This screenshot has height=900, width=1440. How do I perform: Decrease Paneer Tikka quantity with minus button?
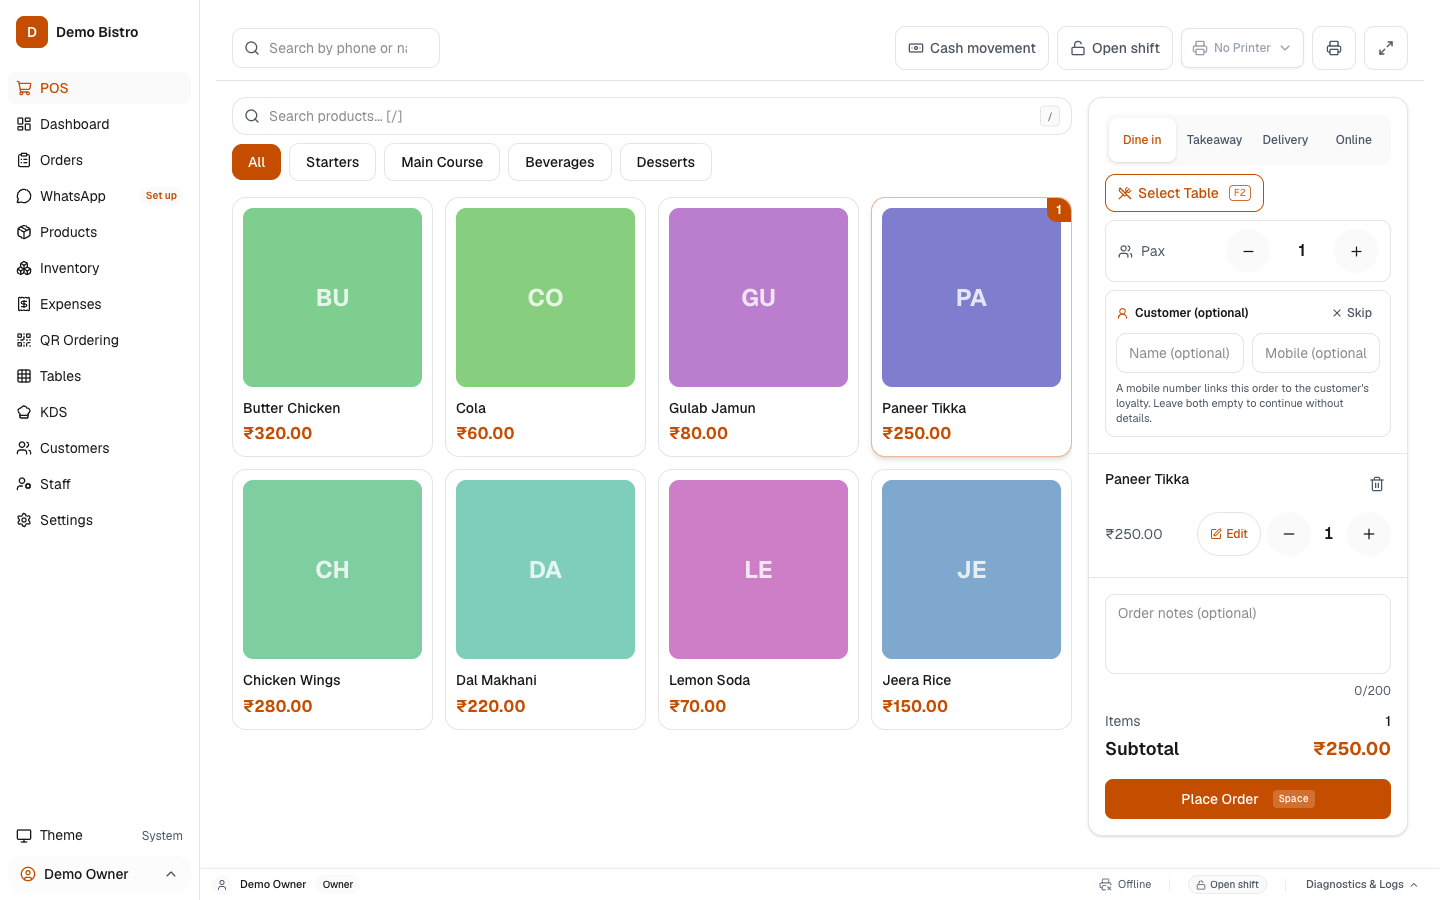pyautogui.click(x=1289, y=534)
